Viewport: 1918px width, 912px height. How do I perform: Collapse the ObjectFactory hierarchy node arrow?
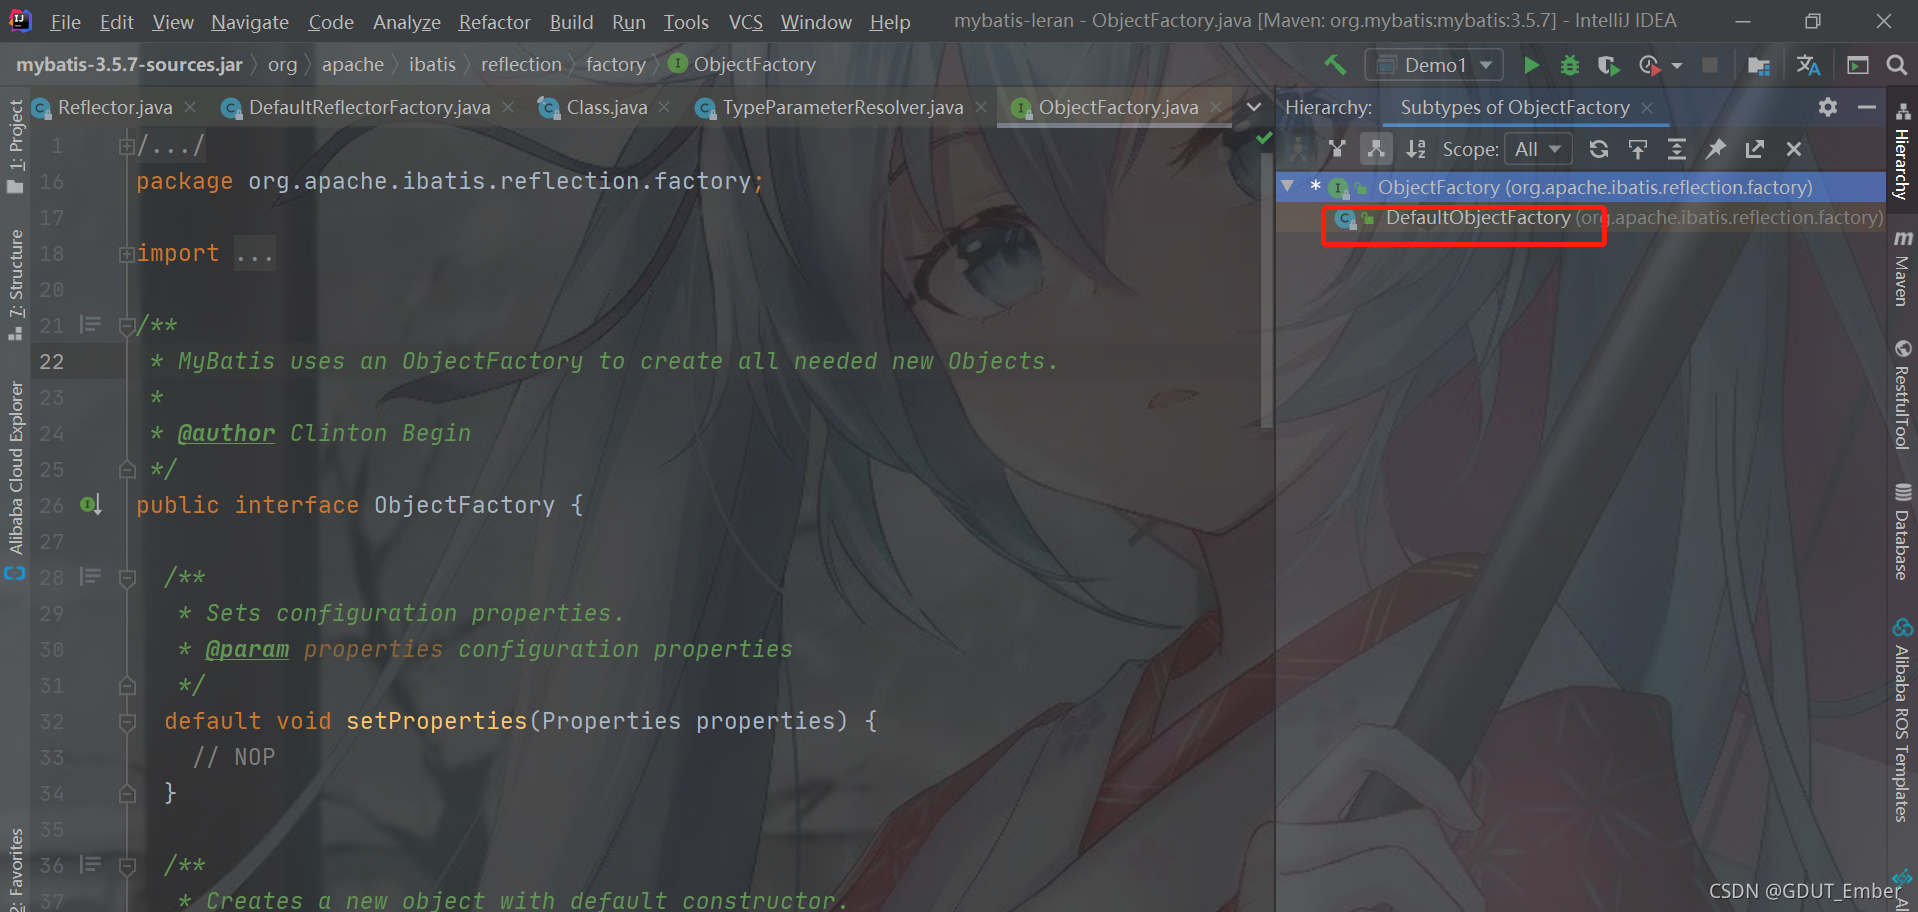click(1288, 186)
